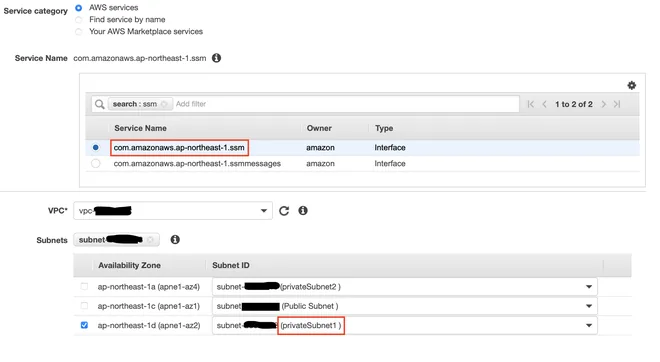Uncheck the ap-northeast-1d availability zone
Screen dimensions: 660x362
[84, 325]
